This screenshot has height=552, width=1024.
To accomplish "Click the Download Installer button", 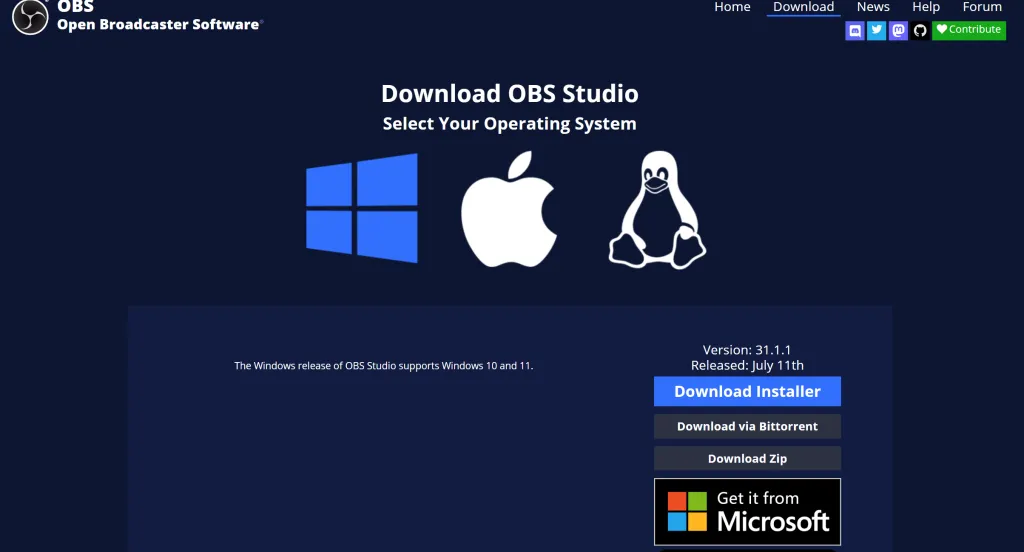I will [747, 391].
